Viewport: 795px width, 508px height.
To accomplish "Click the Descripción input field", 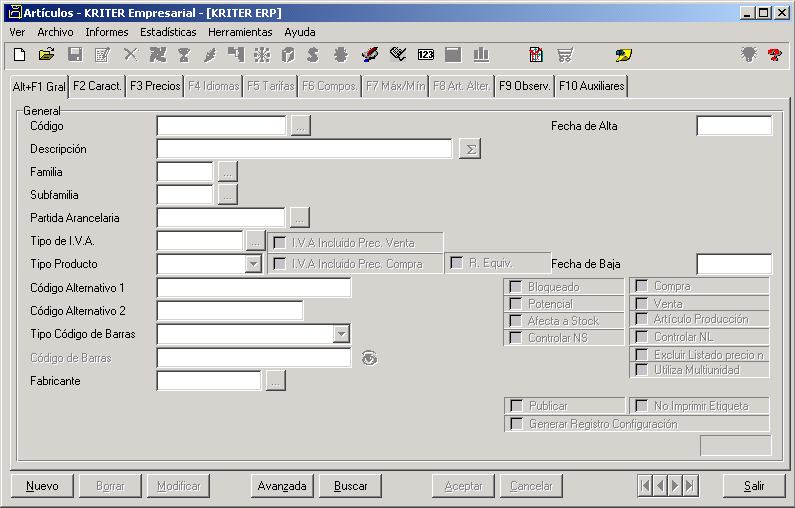I will [304, 149].
